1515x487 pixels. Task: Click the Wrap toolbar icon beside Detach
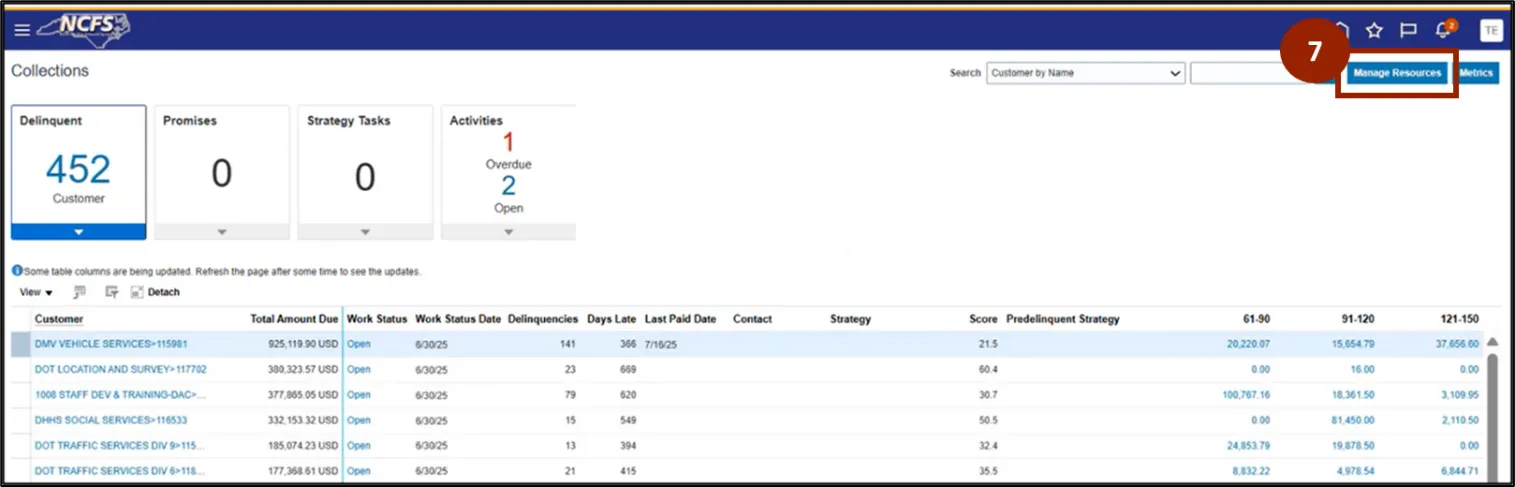tap(112, 292)
